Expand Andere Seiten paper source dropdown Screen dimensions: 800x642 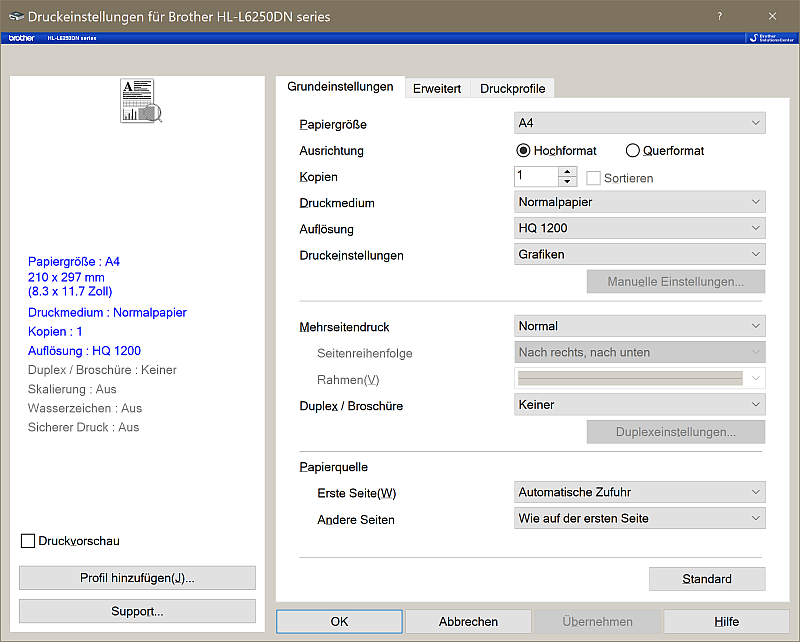tap(639, 518)
